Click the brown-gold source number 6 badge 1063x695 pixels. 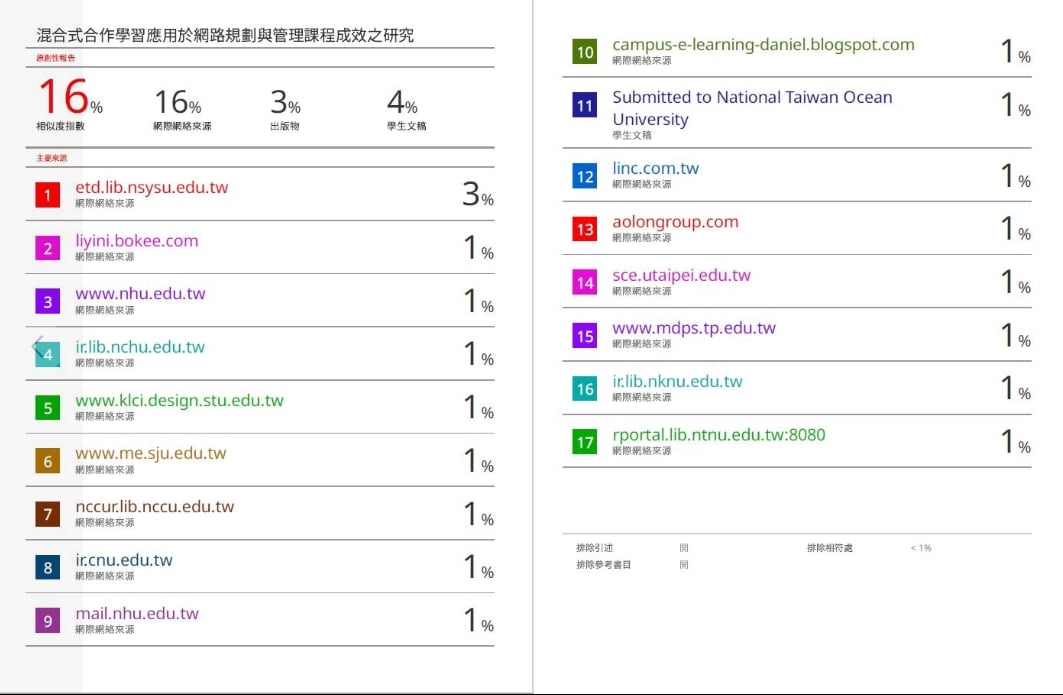(x=47, y=461)
